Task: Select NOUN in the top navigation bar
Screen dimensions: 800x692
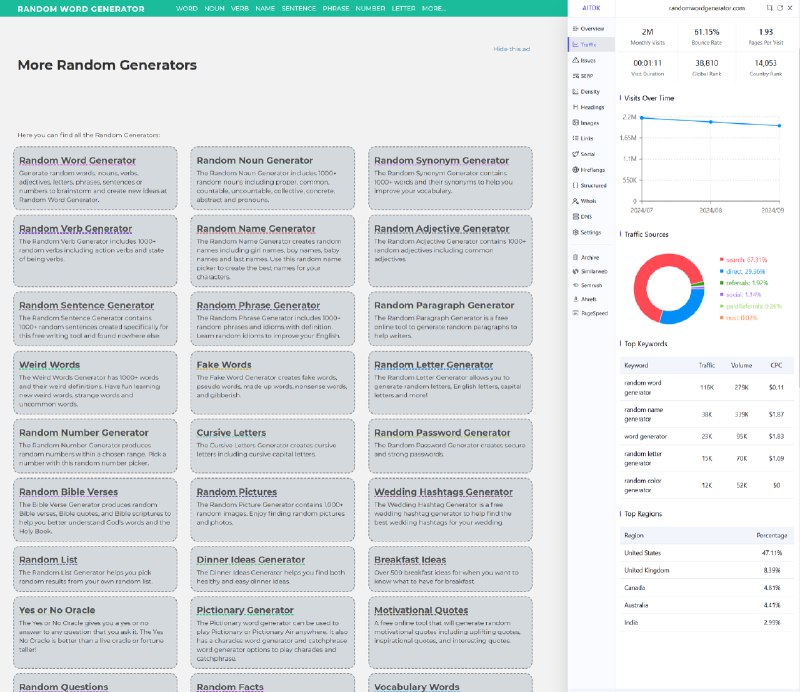Action: [x=214, y=9]
